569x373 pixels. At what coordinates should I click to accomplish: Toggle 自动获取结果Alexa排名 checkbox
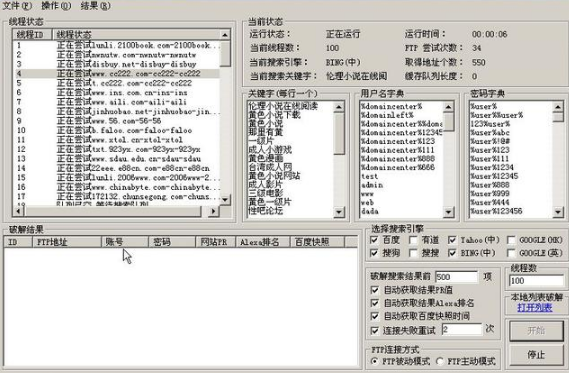(x=375, y=303)
